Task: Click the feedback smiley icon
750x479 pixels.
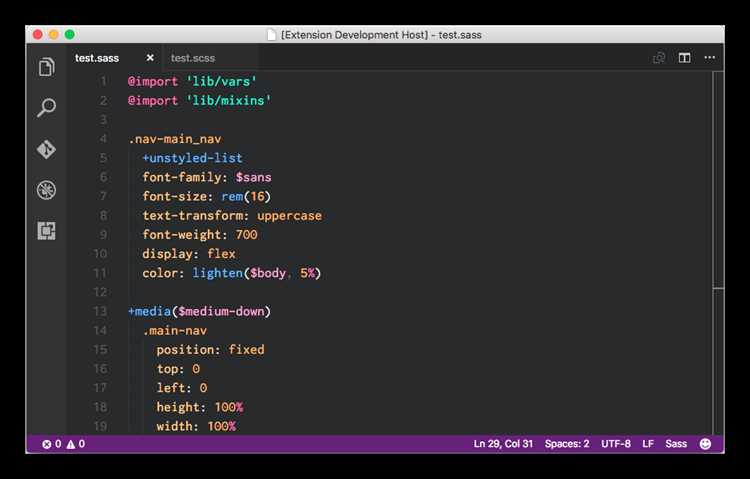Action: pyautogui.click(x=706, y=443)
